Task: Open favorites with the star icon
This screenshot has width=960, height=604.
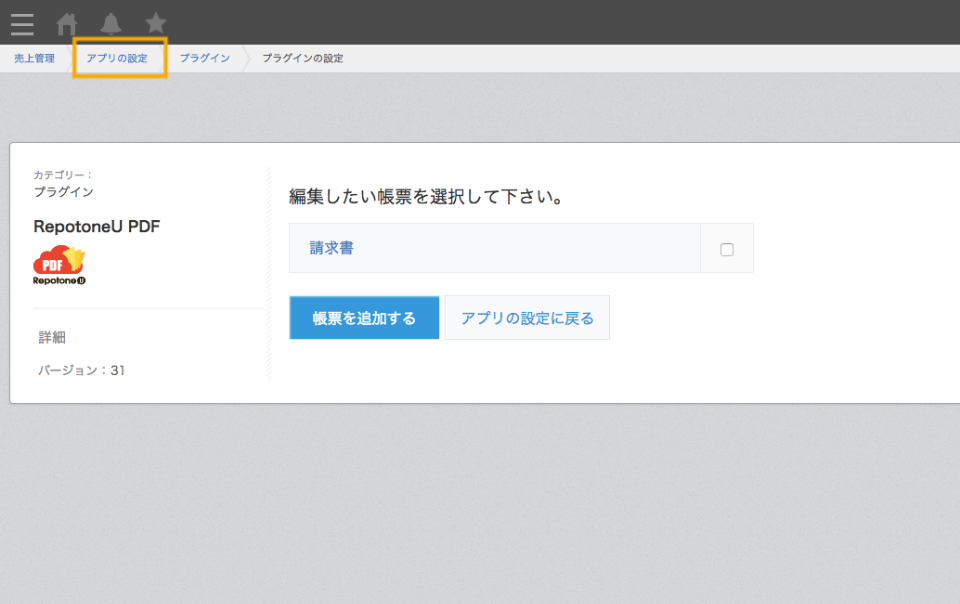Action: pos(156,23)
